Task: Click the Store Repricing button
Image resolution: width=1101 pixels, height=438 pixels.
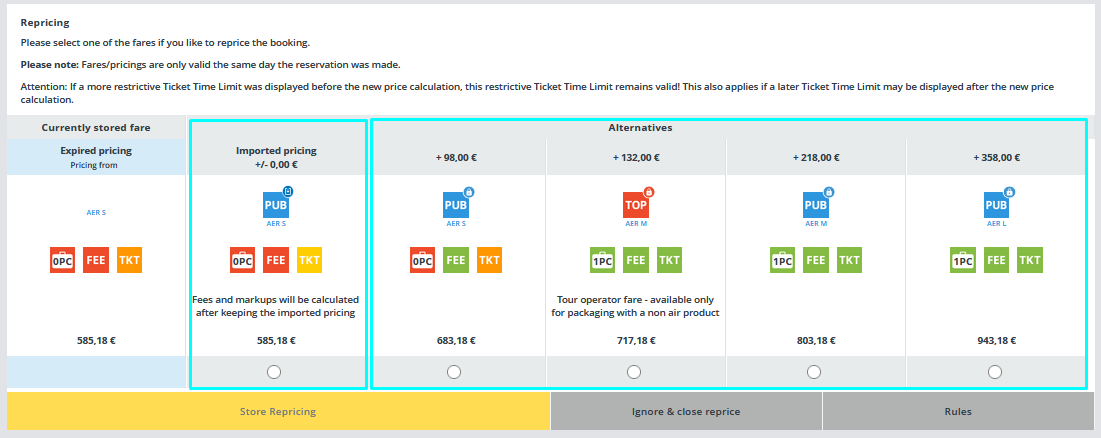Action: pos(278,411)
